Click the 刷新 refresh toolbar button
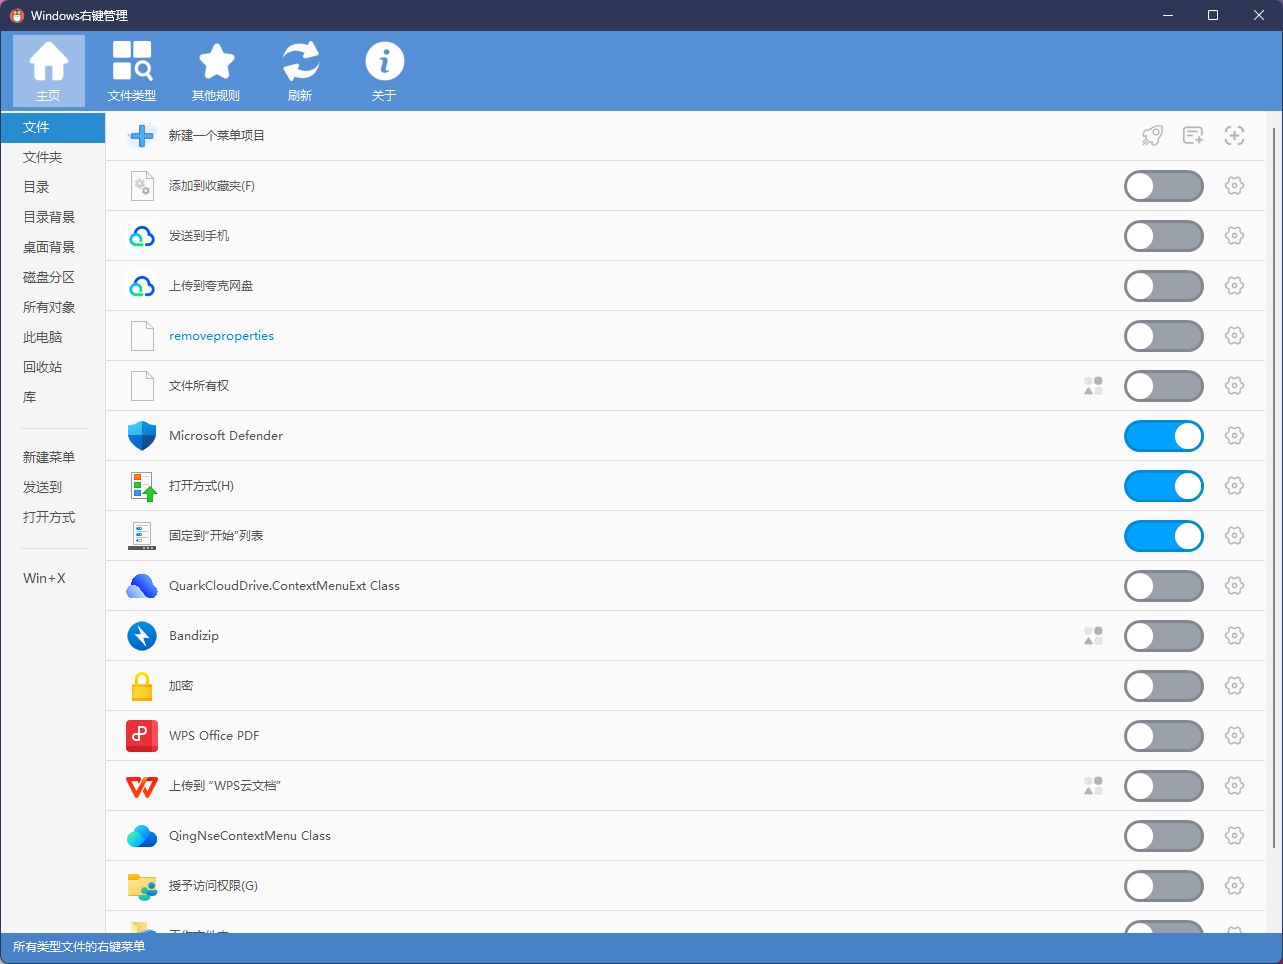The width and height of the screenshot is (1283, 964). coord(300,71)
